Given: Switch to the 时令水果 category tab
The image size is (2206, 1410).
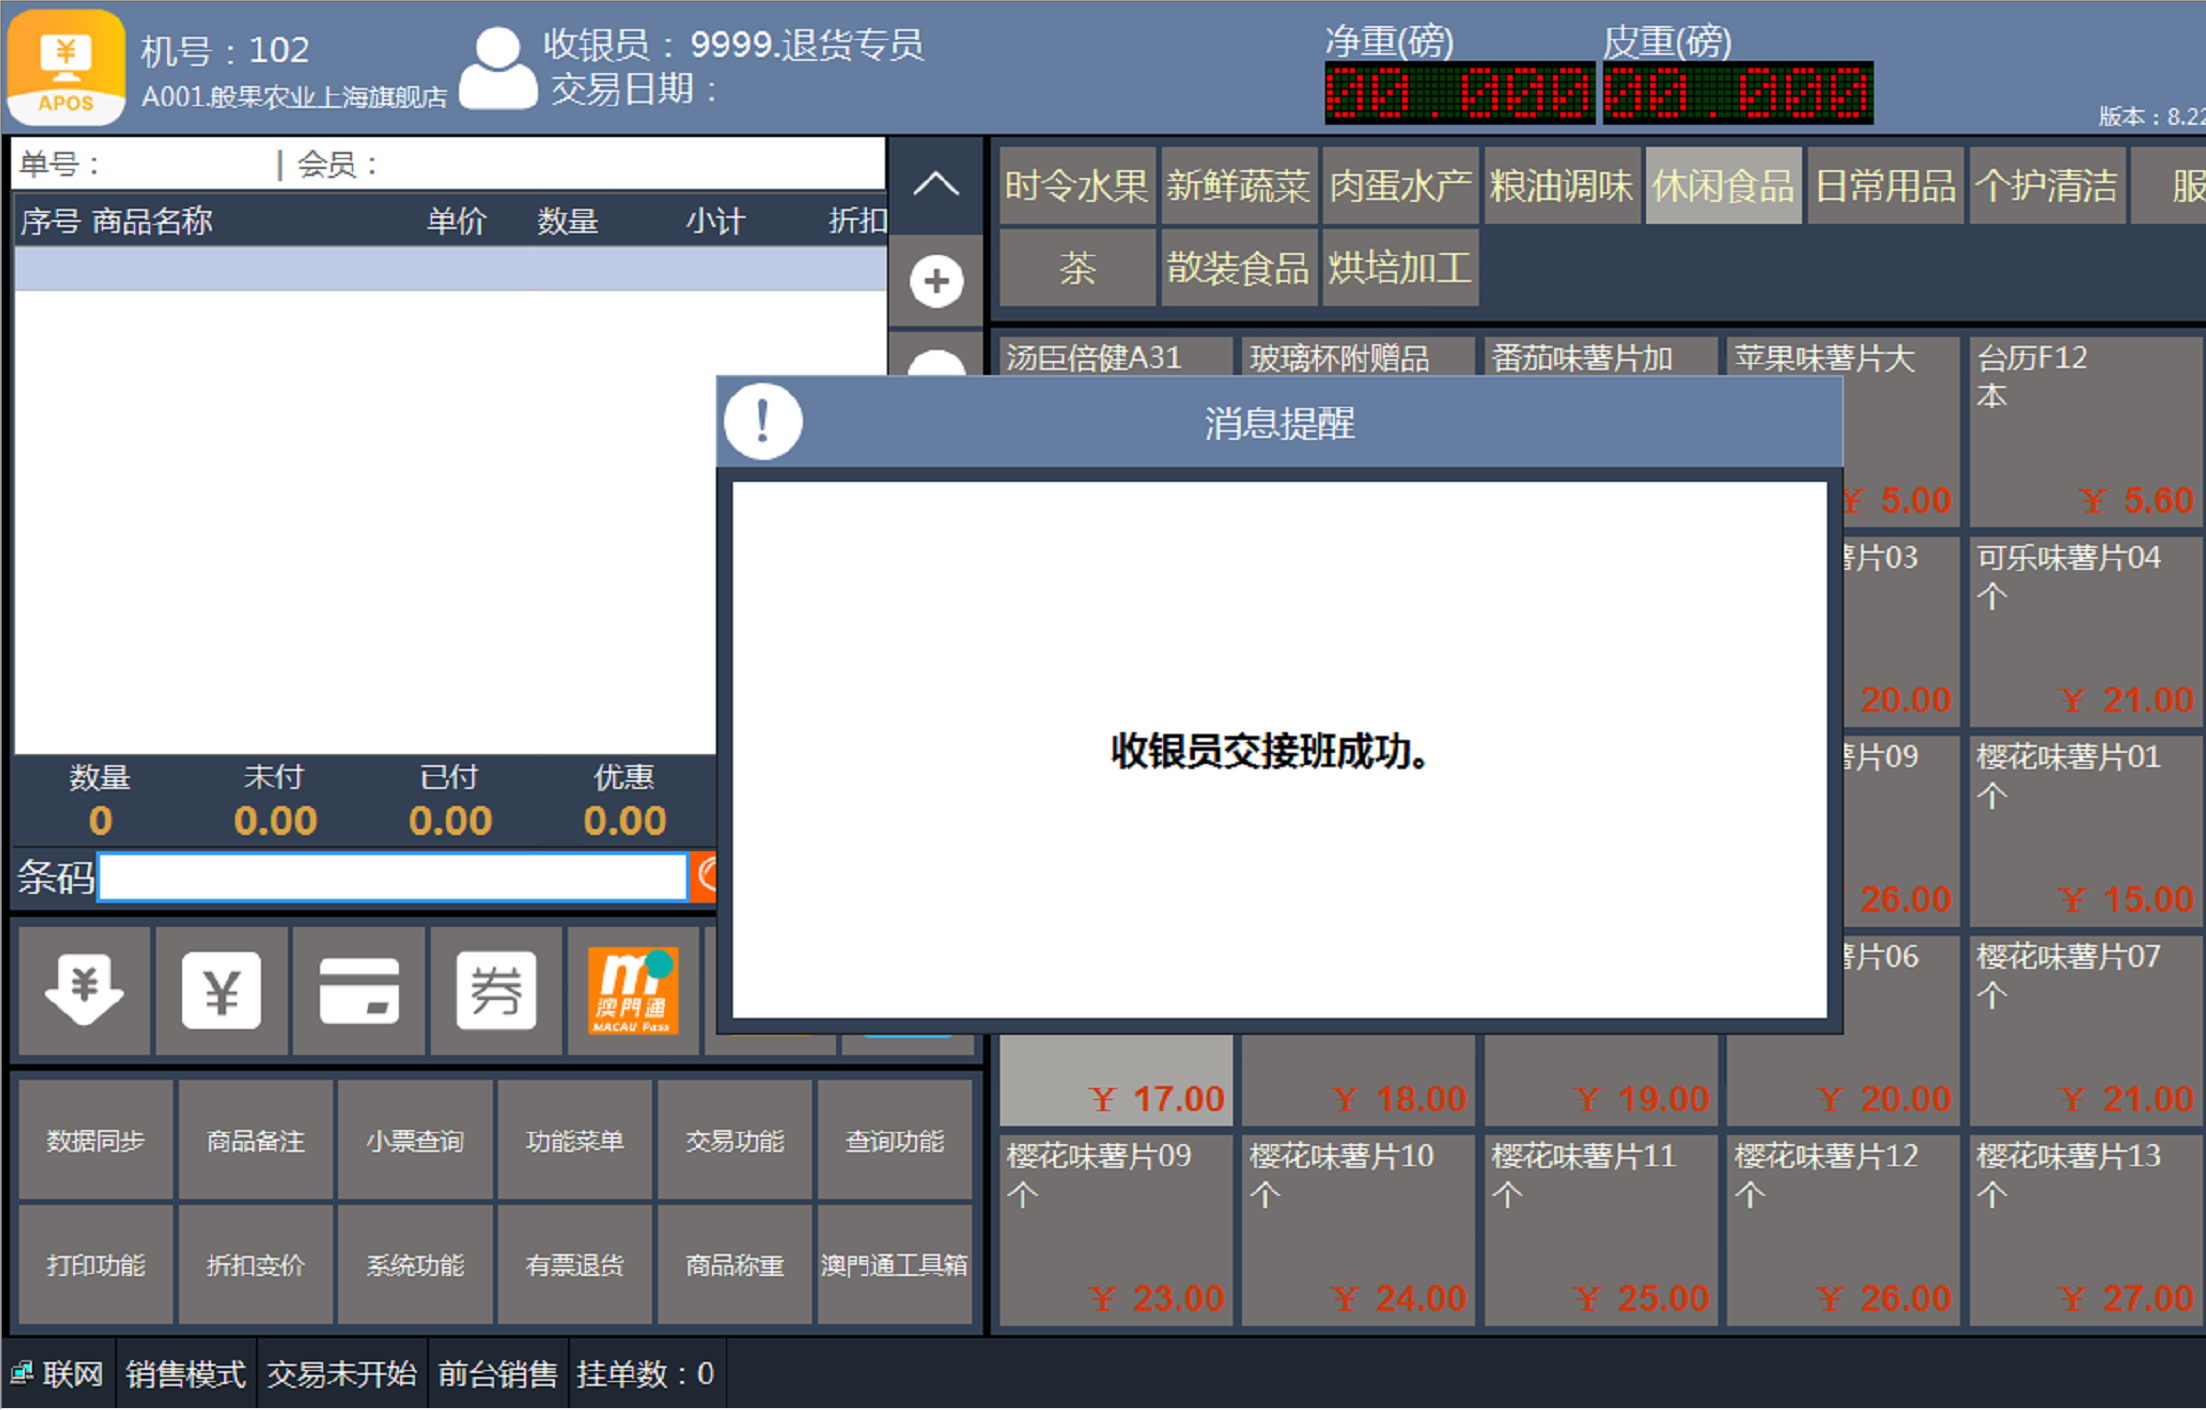Looking at the screenshot, I should [x=1076, y=186].
